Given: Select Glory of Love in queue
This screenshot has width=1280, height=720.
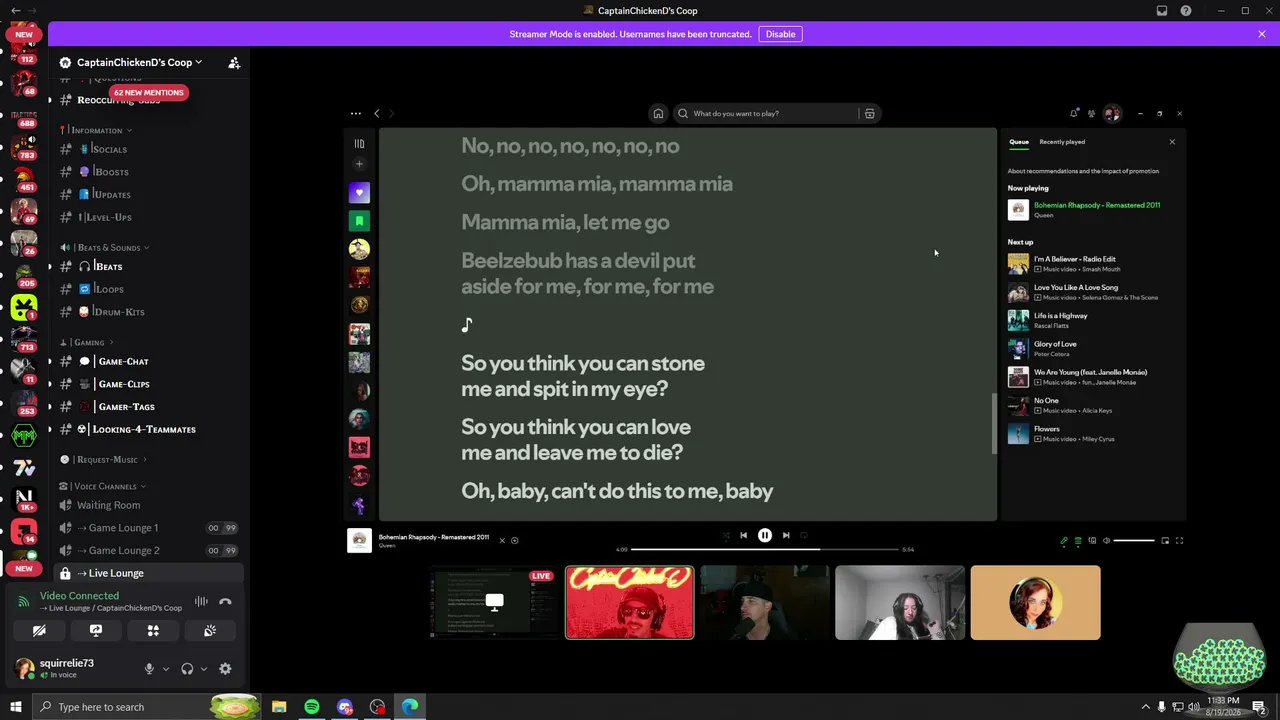Looking at the screenshot, I should pyautogui.click(x=1094, y=348).
